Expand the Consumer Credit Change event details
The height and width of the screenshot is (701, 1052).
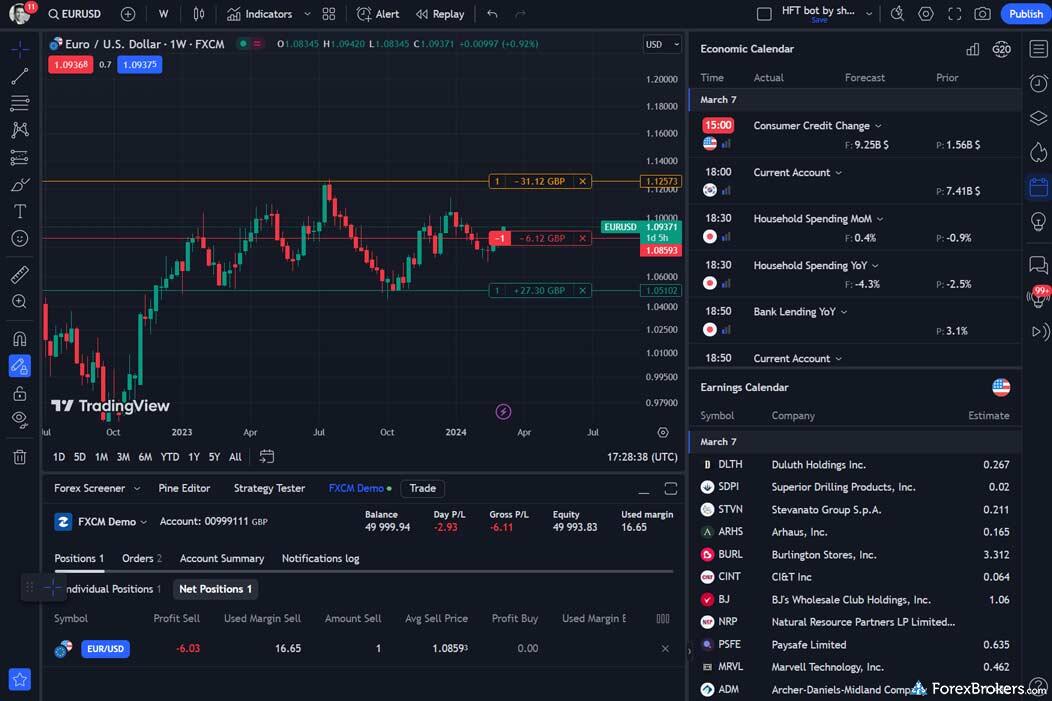pyautogui.click(x=878, y=126)
